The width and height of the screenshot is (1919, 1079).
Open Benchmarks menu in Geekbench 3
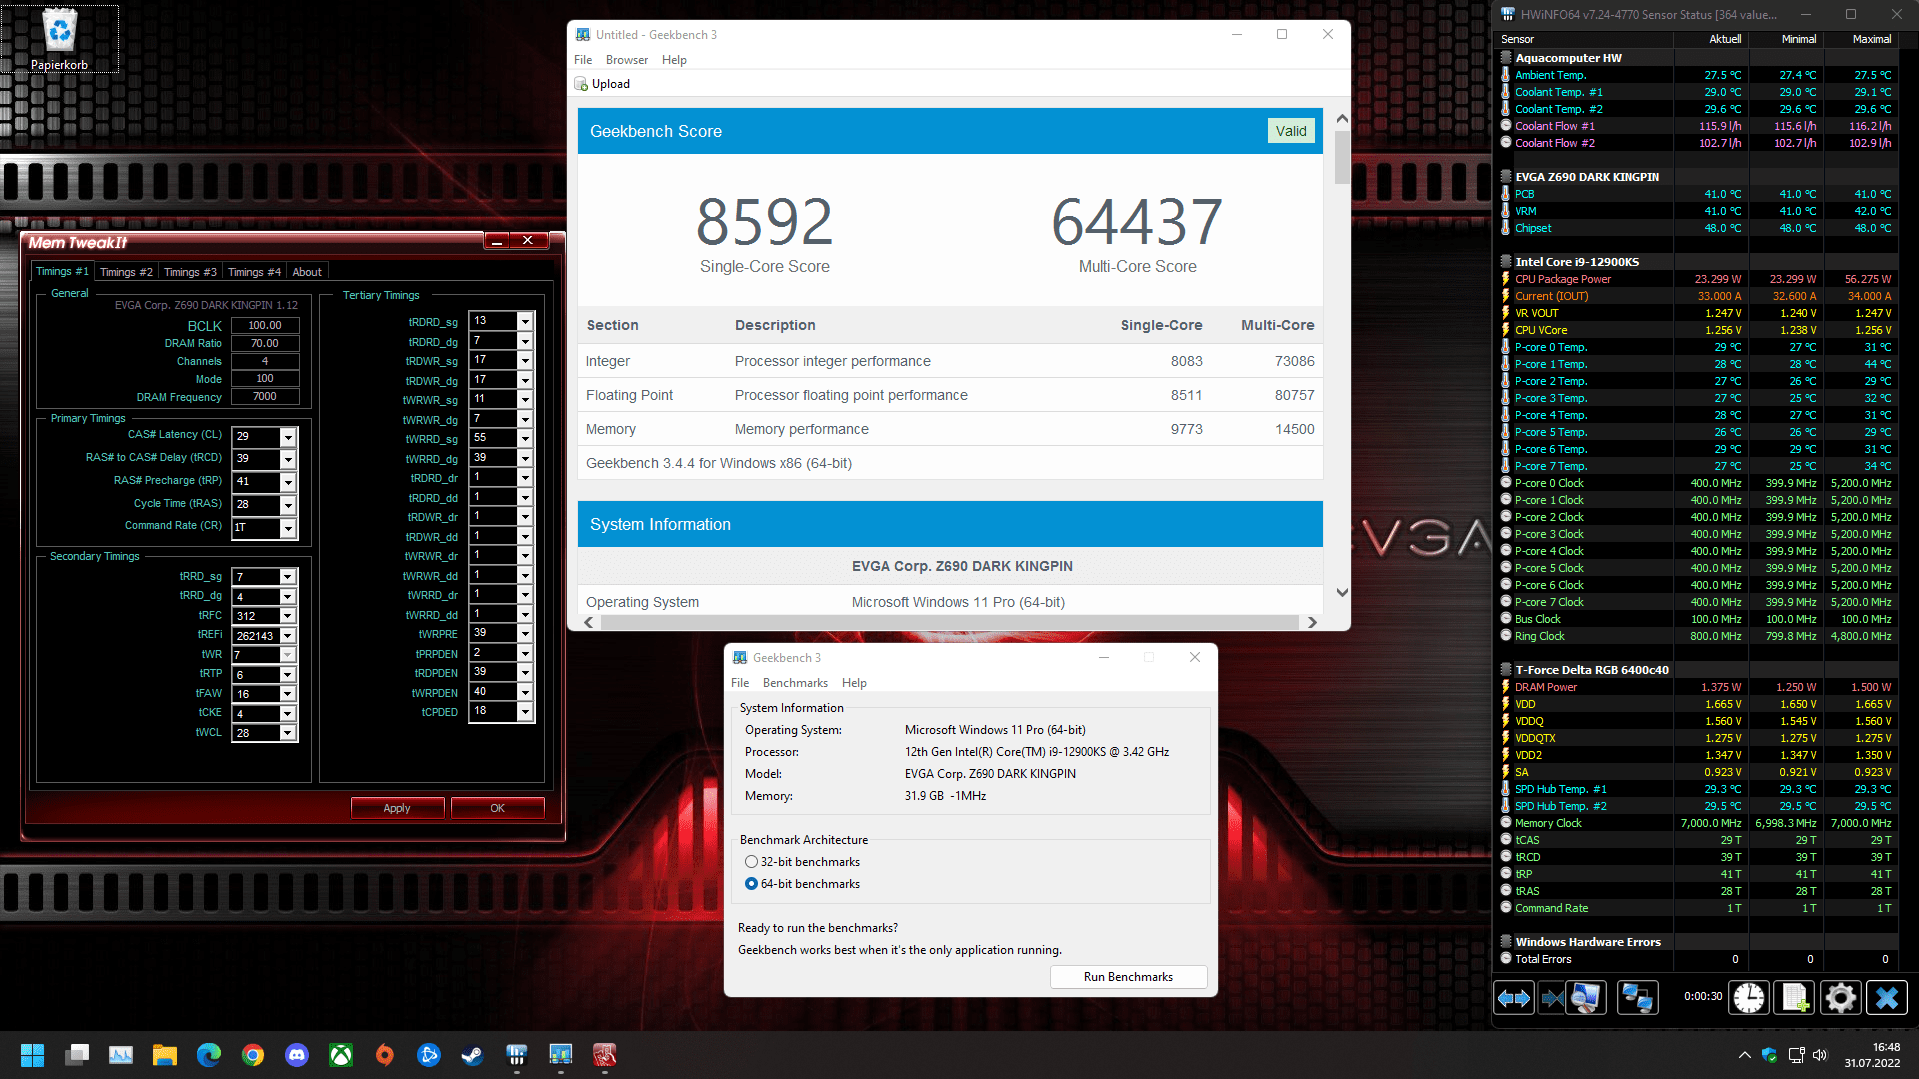coord(795,683)
